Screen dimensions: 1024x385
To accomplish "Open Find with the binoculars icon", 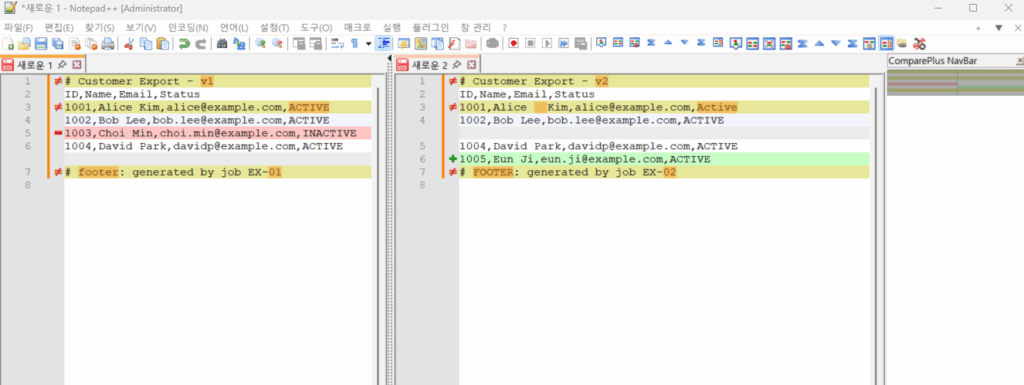I will (222, 44).
